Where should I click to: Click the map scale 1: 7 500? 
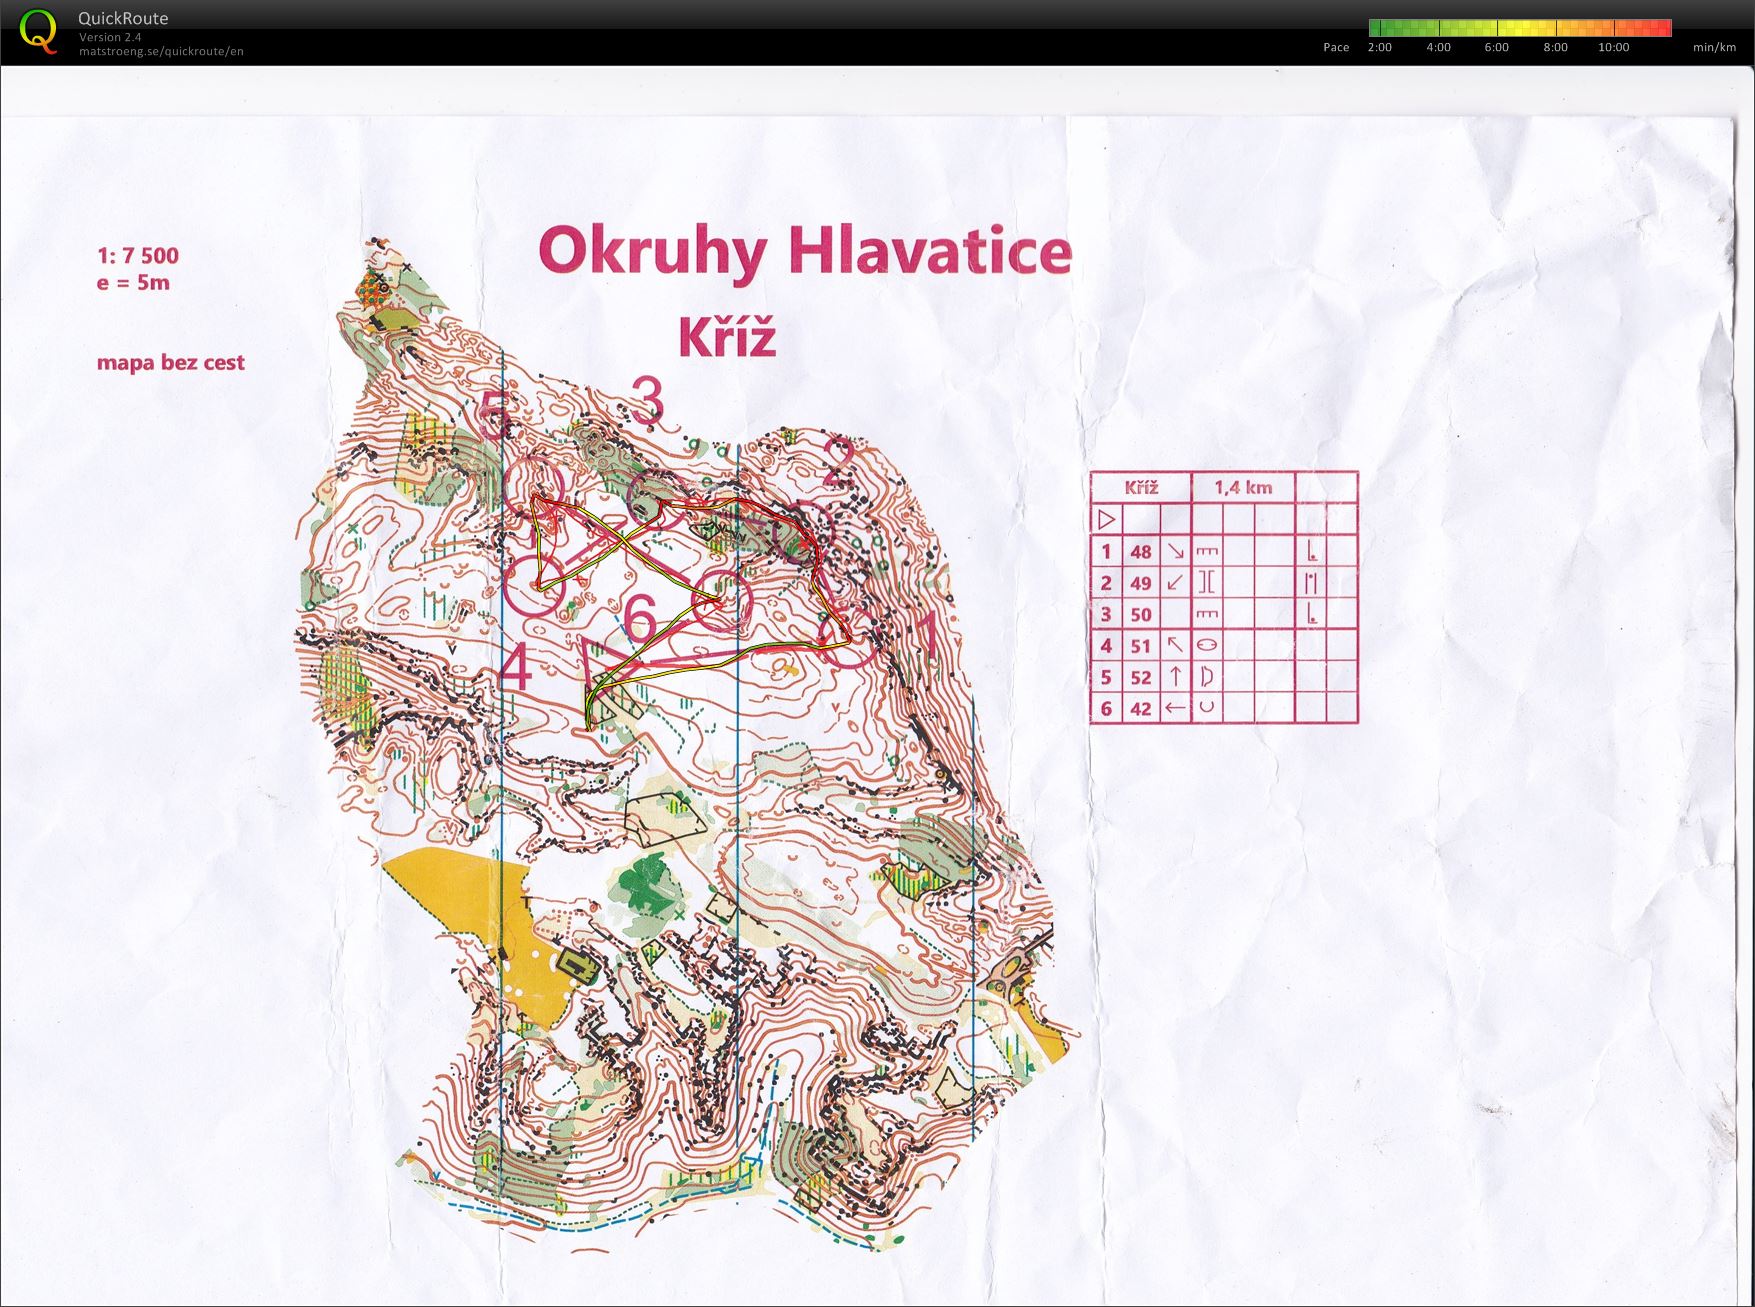point(138,256)
